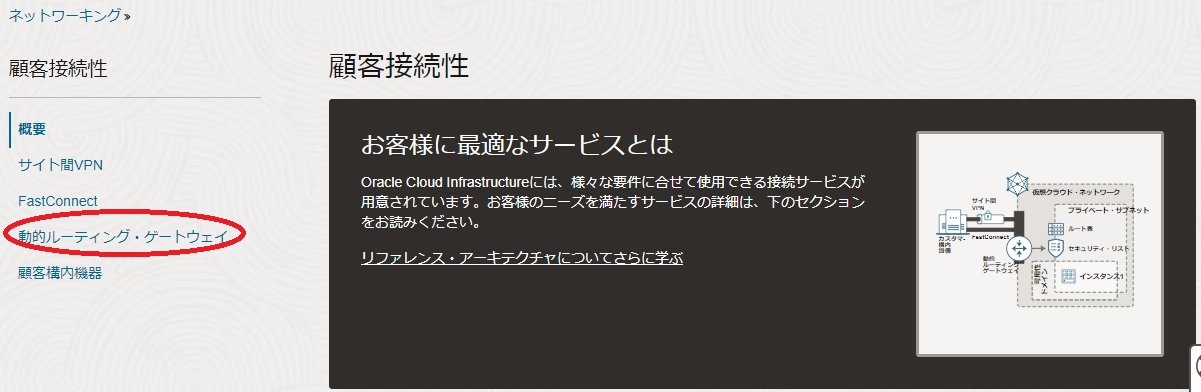Viewport: 1201px width, 392px height.
Task: Click the Oracle Cloud Infrastructure description paragraph
Action: click(612, 202)
